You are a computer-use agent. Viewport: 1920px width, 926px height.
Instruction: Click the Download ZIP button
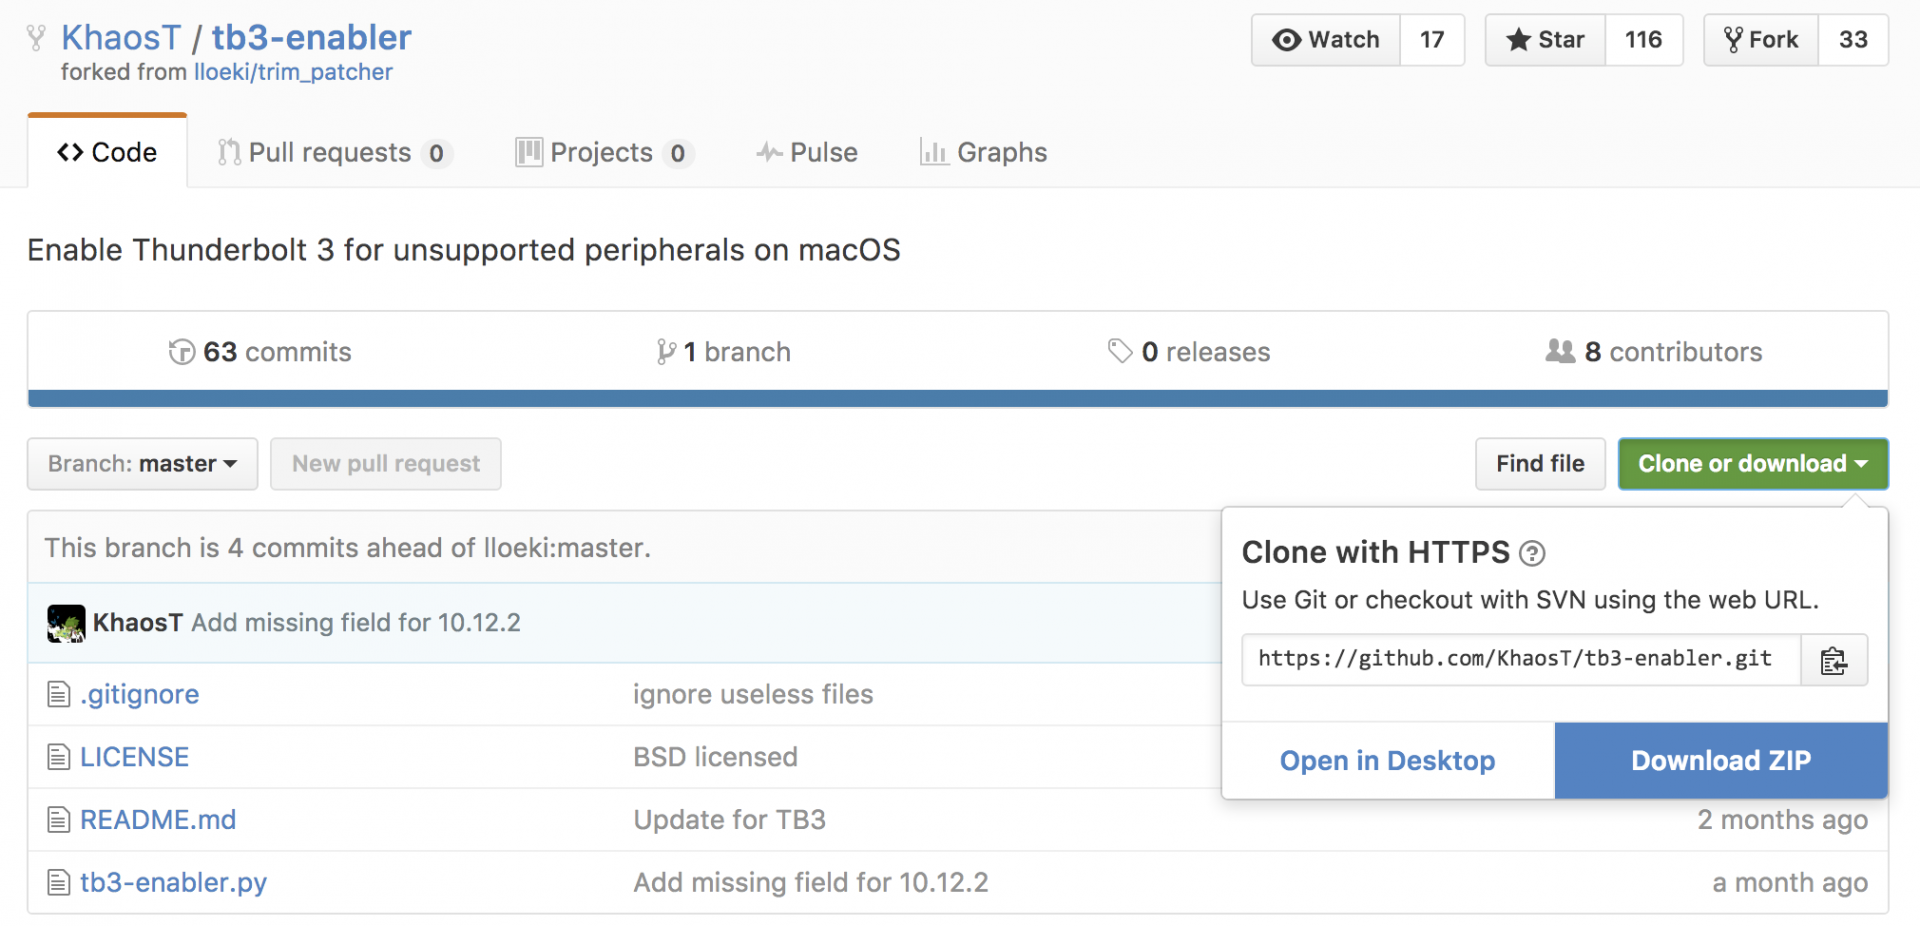pos(1720,761)
